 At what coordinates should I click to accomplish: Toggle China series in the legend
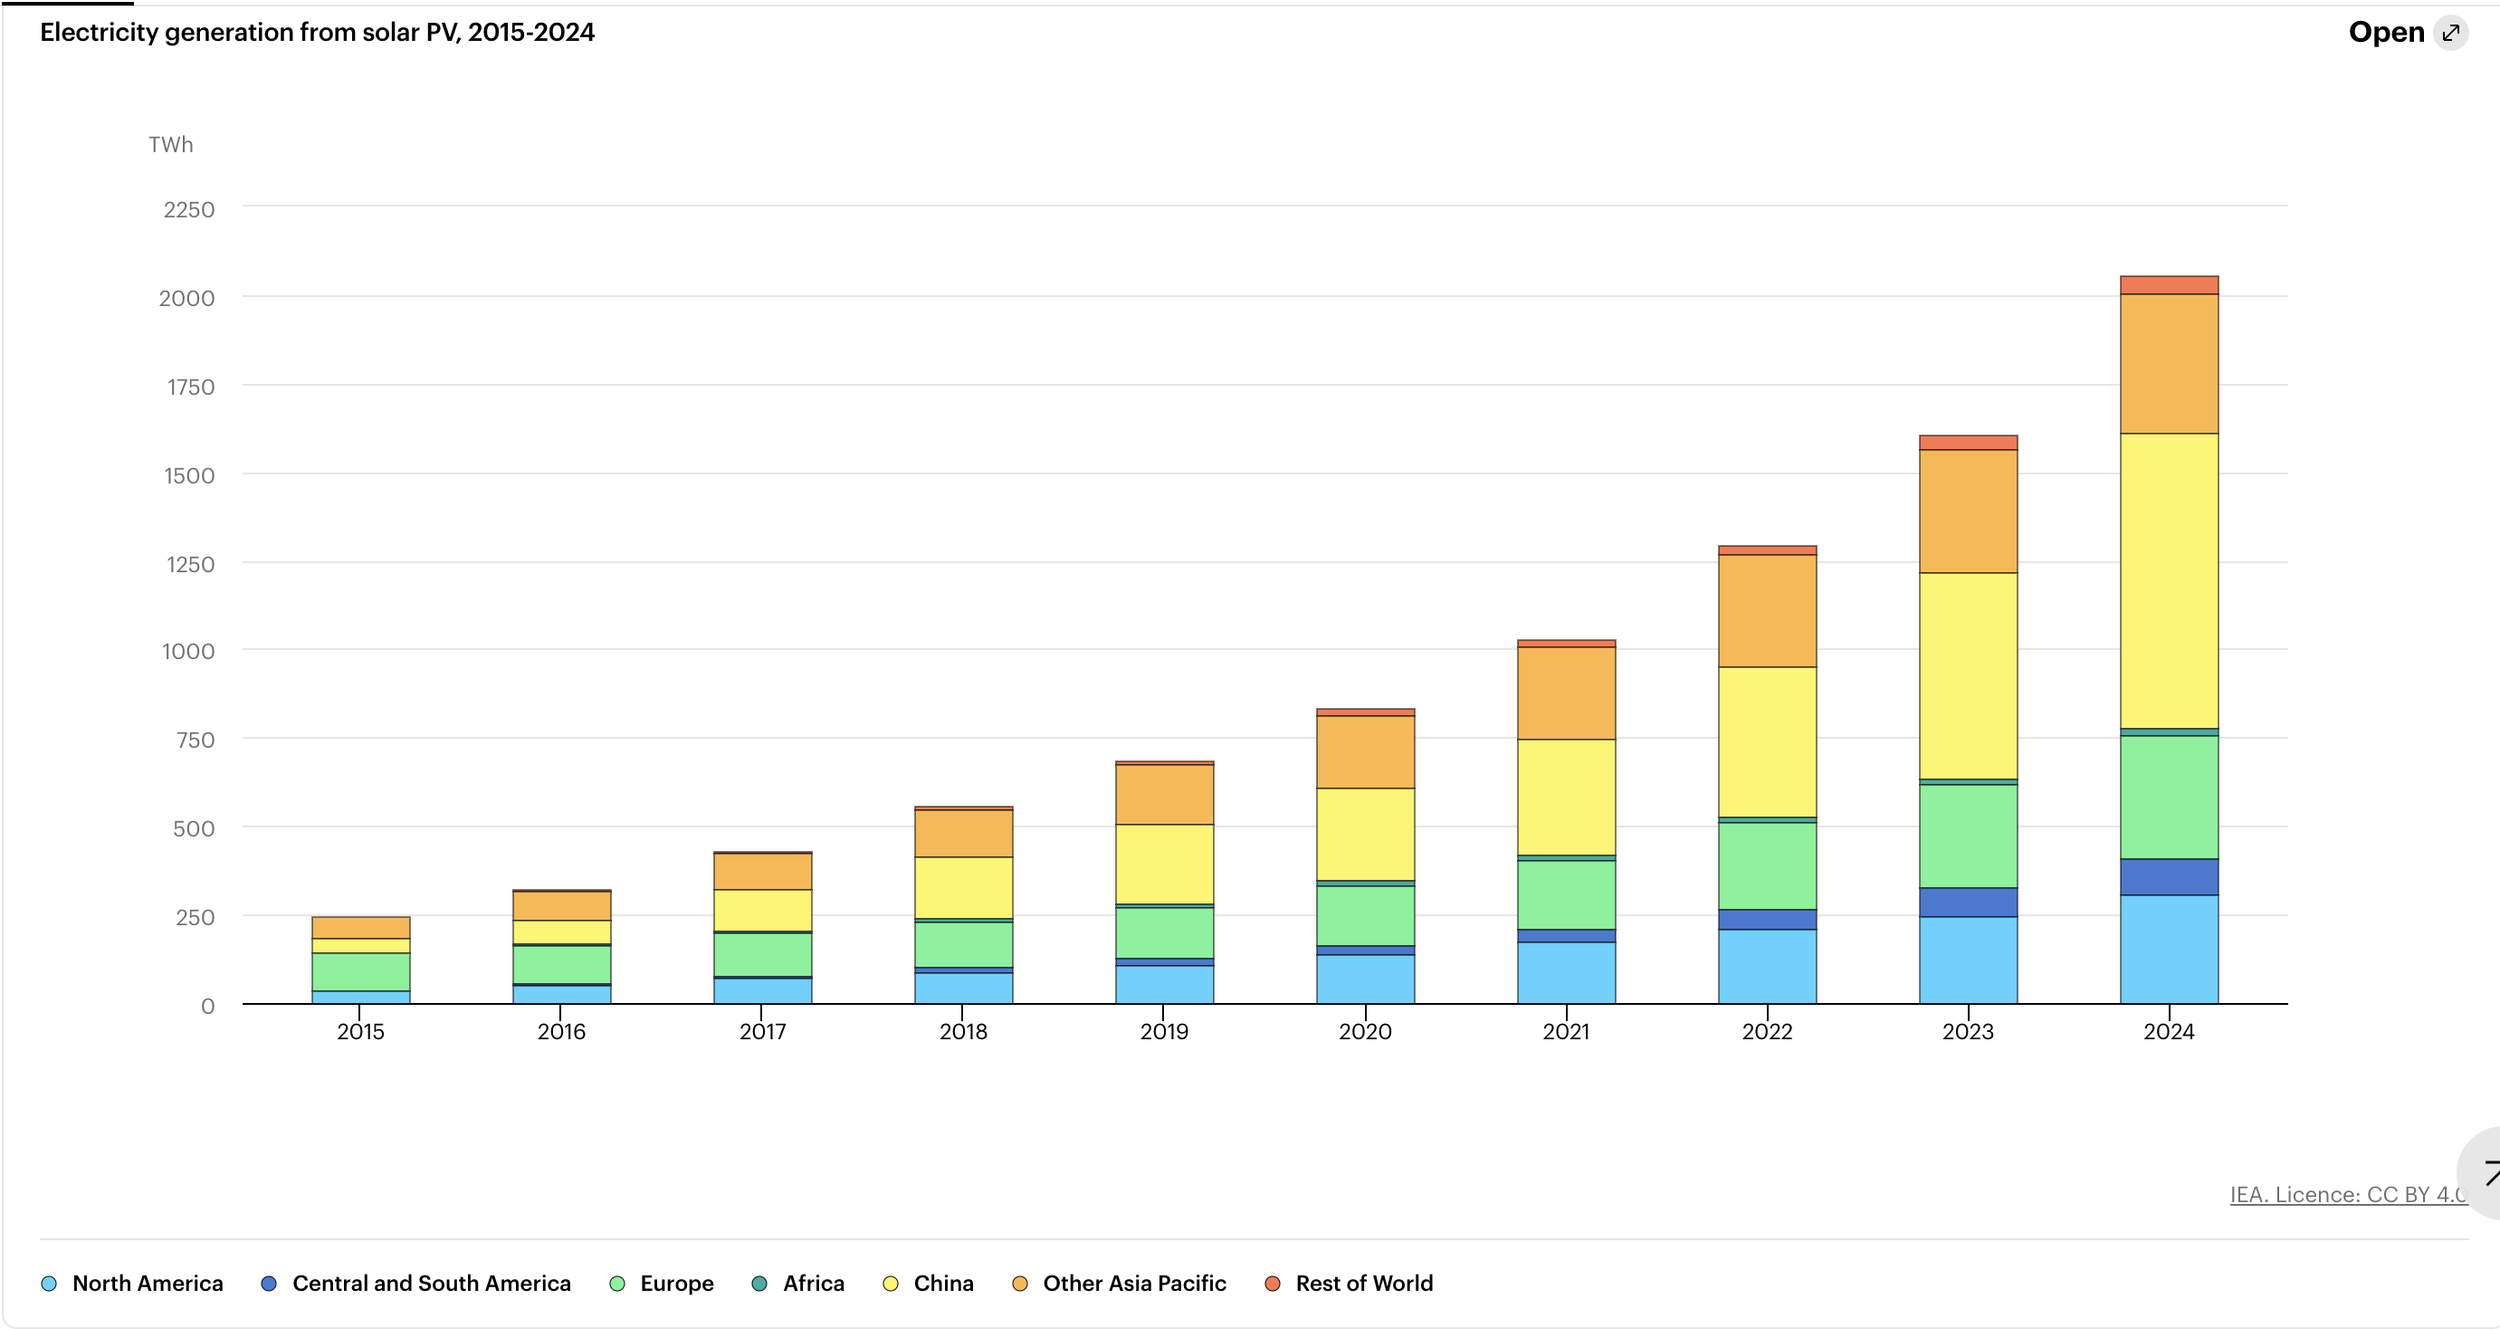(928, 1283)
